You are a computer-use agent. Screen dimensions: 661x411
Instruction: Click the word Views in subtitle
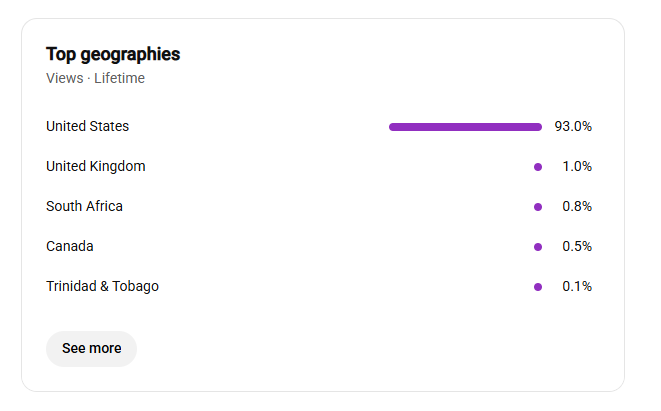coord(64,78)
